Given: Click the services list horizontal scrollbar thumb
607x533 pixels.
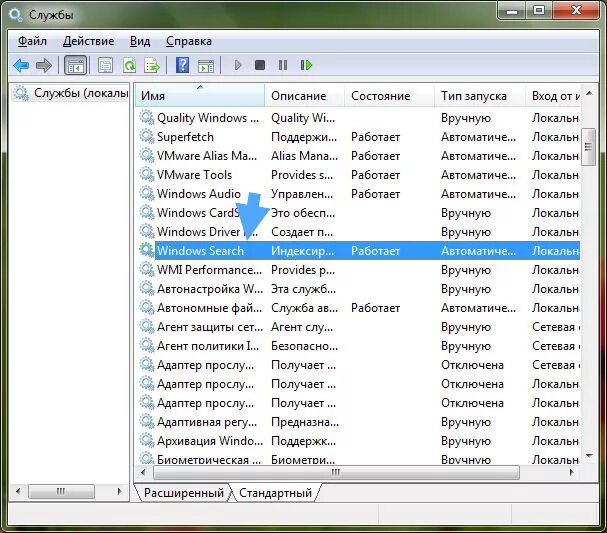Looking at the screenshot, I should point(336,473).
